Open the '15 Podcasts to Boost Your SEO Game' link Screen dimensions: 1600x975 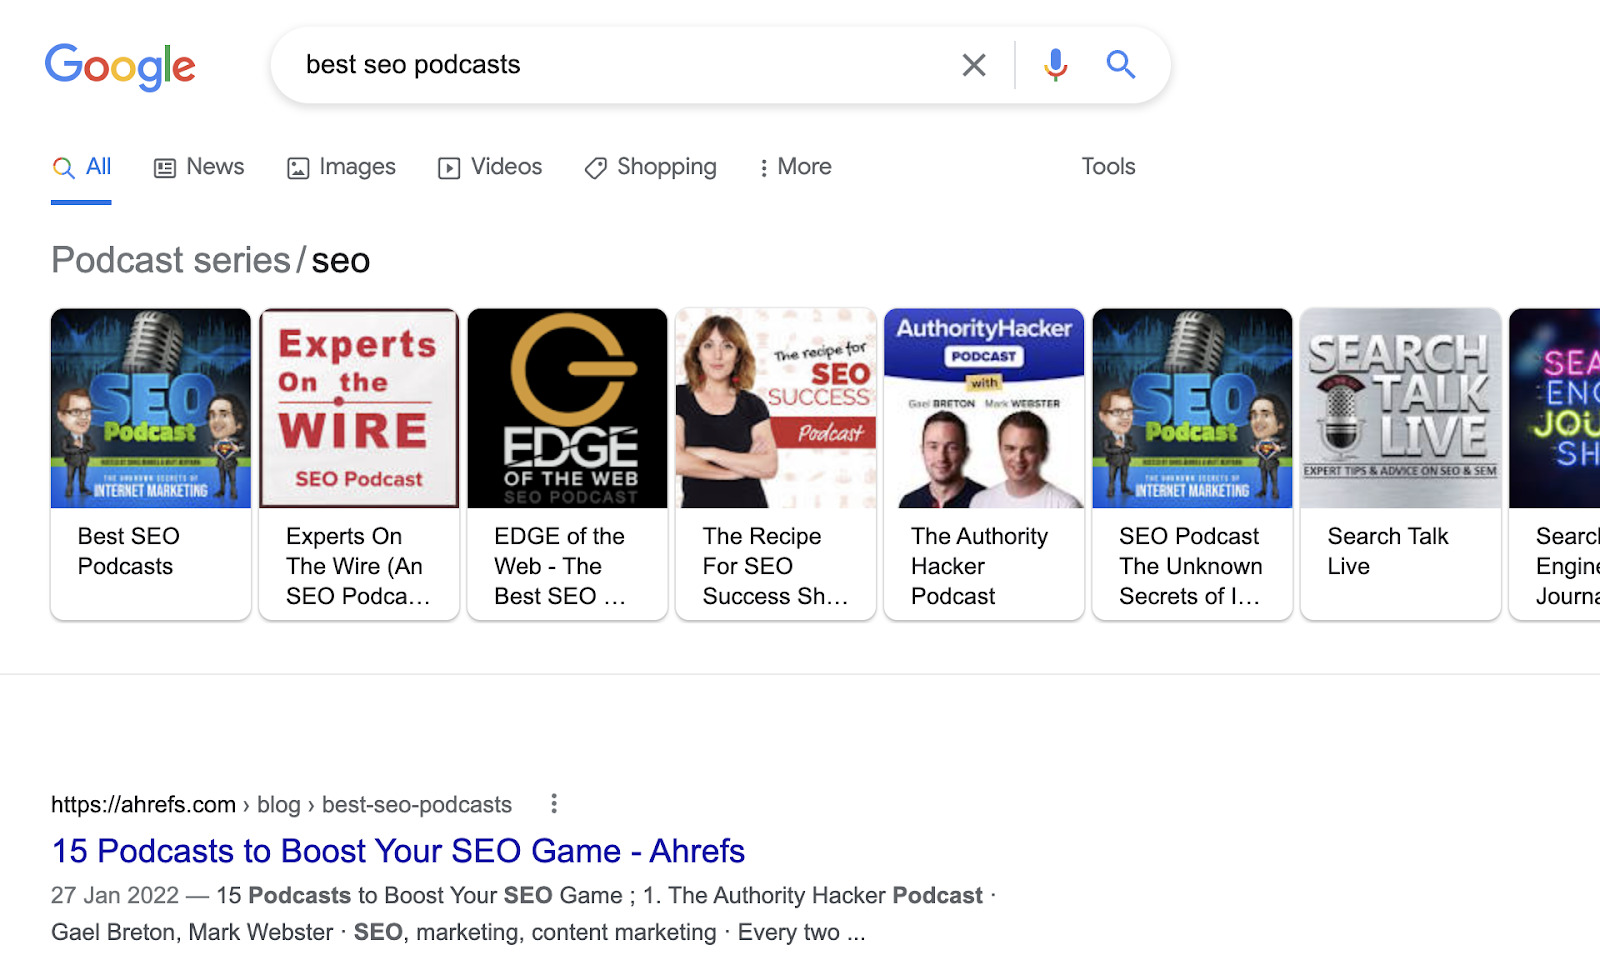tap(397, 851)
